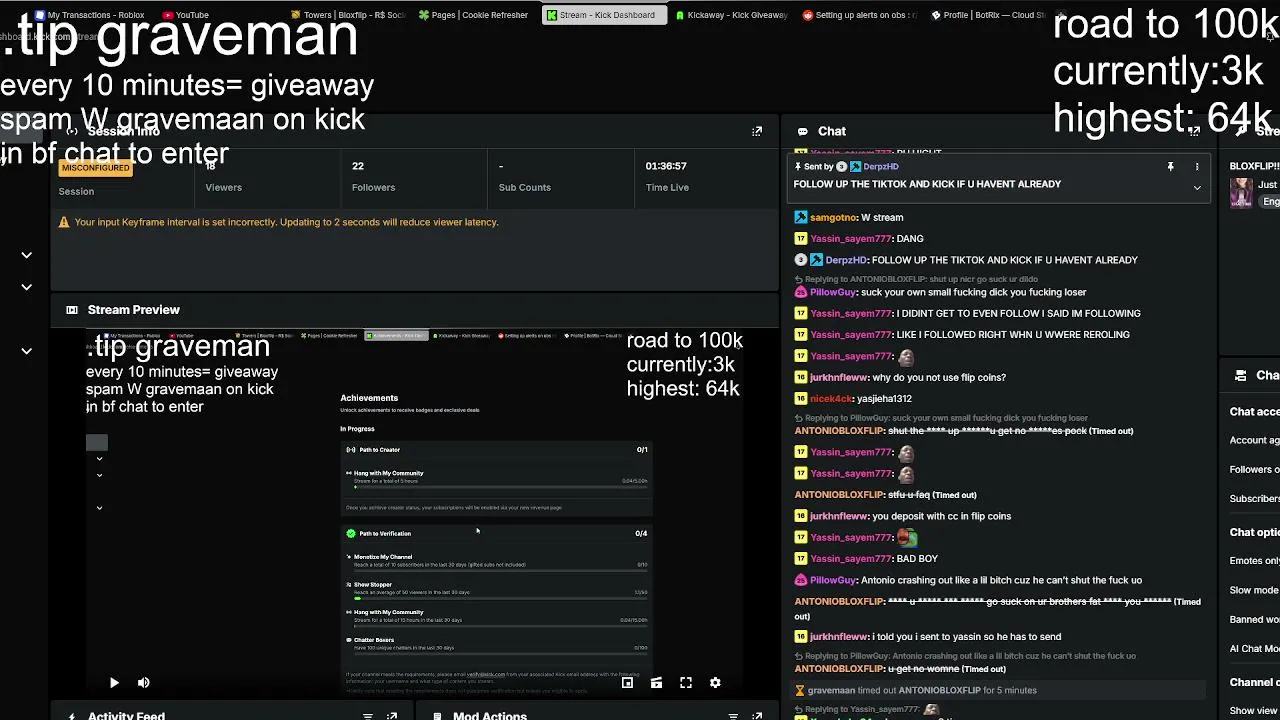Click the Stream Preview panel icon

(x=72, y=310)
